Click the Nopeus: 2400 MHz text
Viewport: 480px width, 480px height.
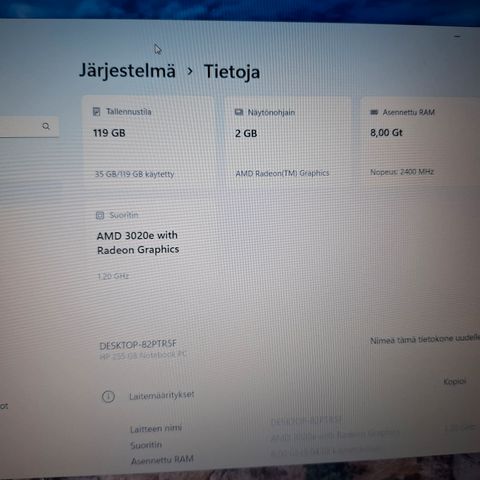click(402, 172)
